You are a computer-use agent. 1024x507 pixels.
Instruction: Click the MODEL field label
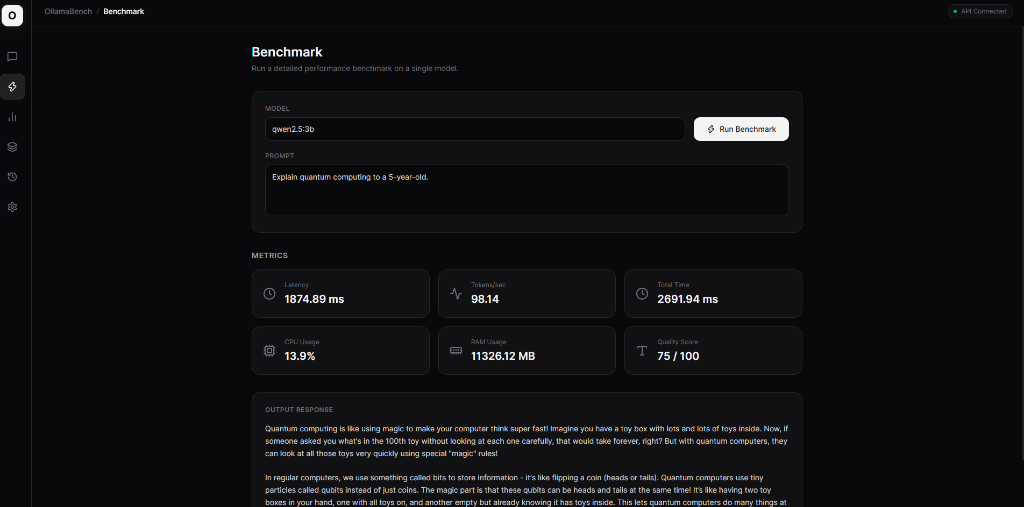coord(277,108)
